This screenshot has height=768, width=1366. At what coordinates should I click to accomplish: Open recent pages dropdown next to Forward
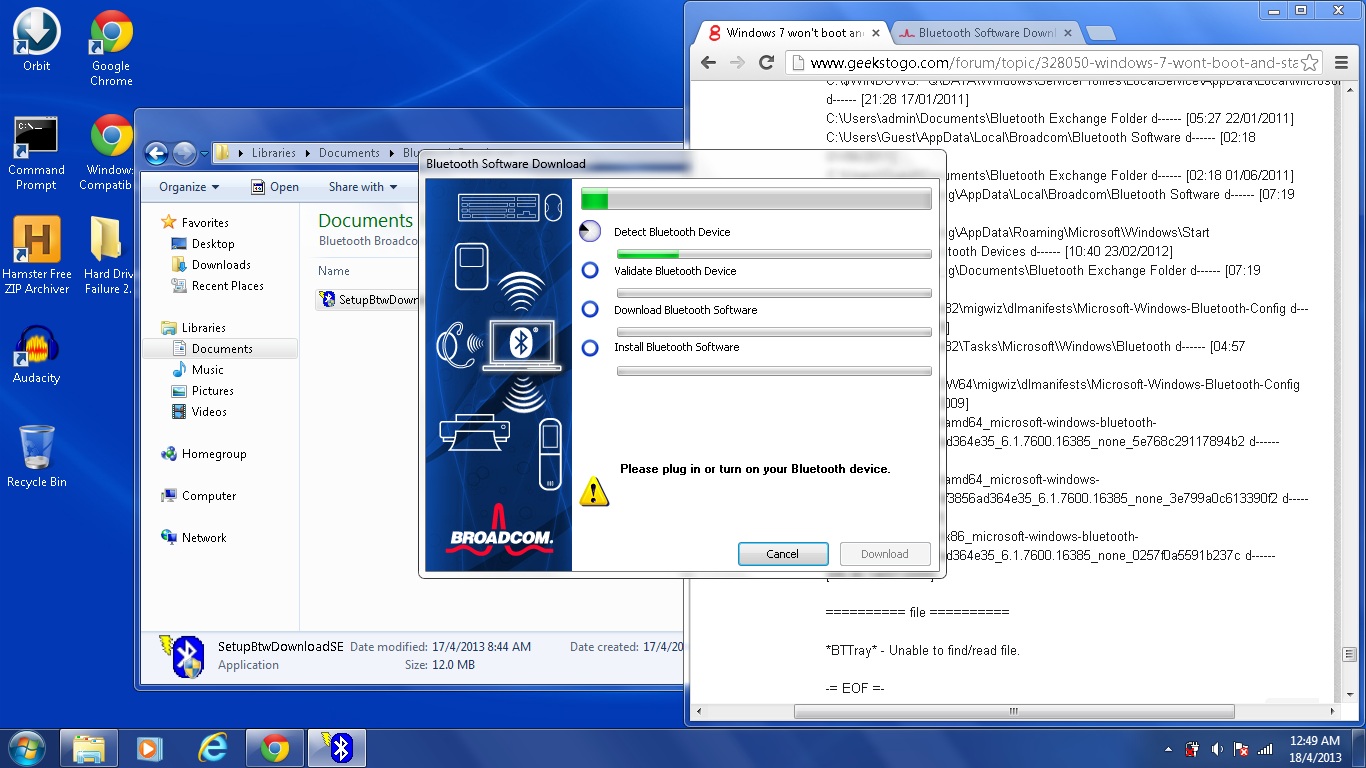click(x=204, y=154)
